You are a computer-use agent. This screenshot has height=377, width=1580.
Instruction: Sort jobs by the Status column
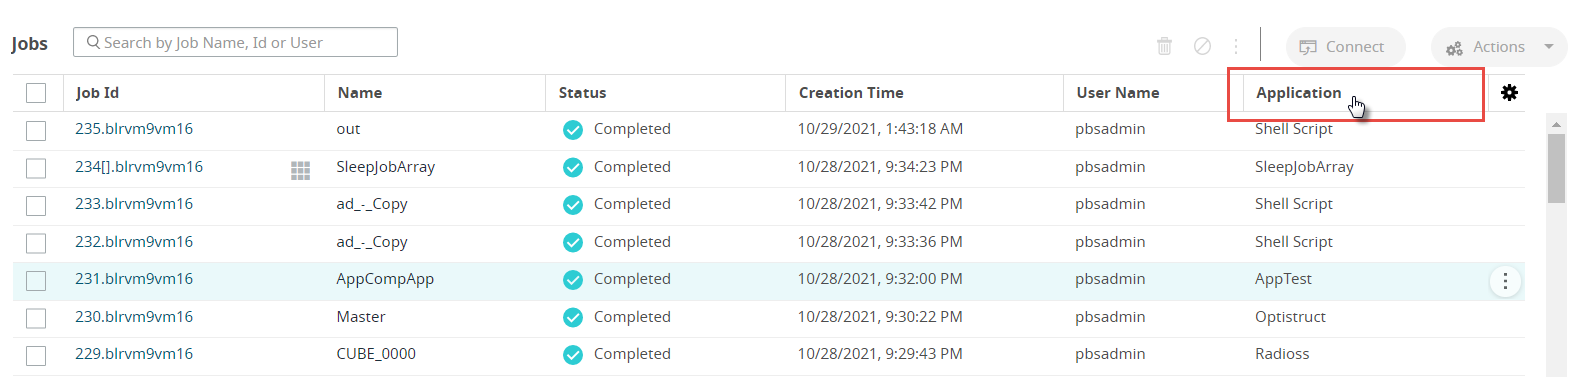click(582, 92)
